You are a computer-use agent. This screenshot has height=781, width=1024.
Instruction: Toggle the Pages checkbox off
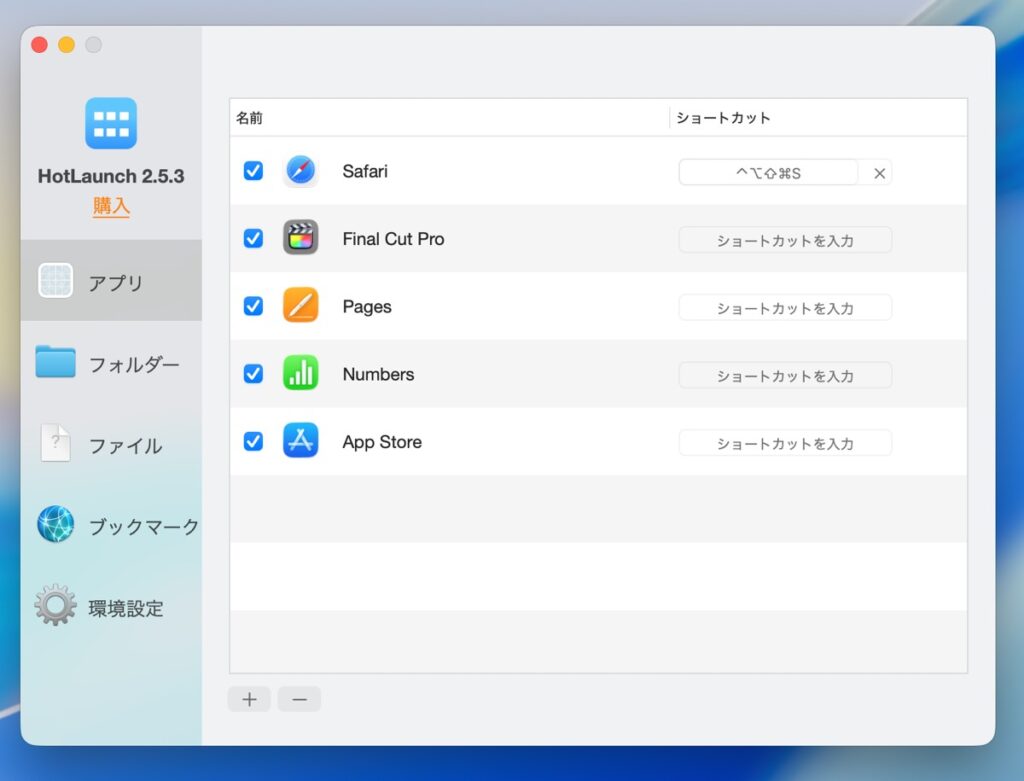click(x=253, y=306)
